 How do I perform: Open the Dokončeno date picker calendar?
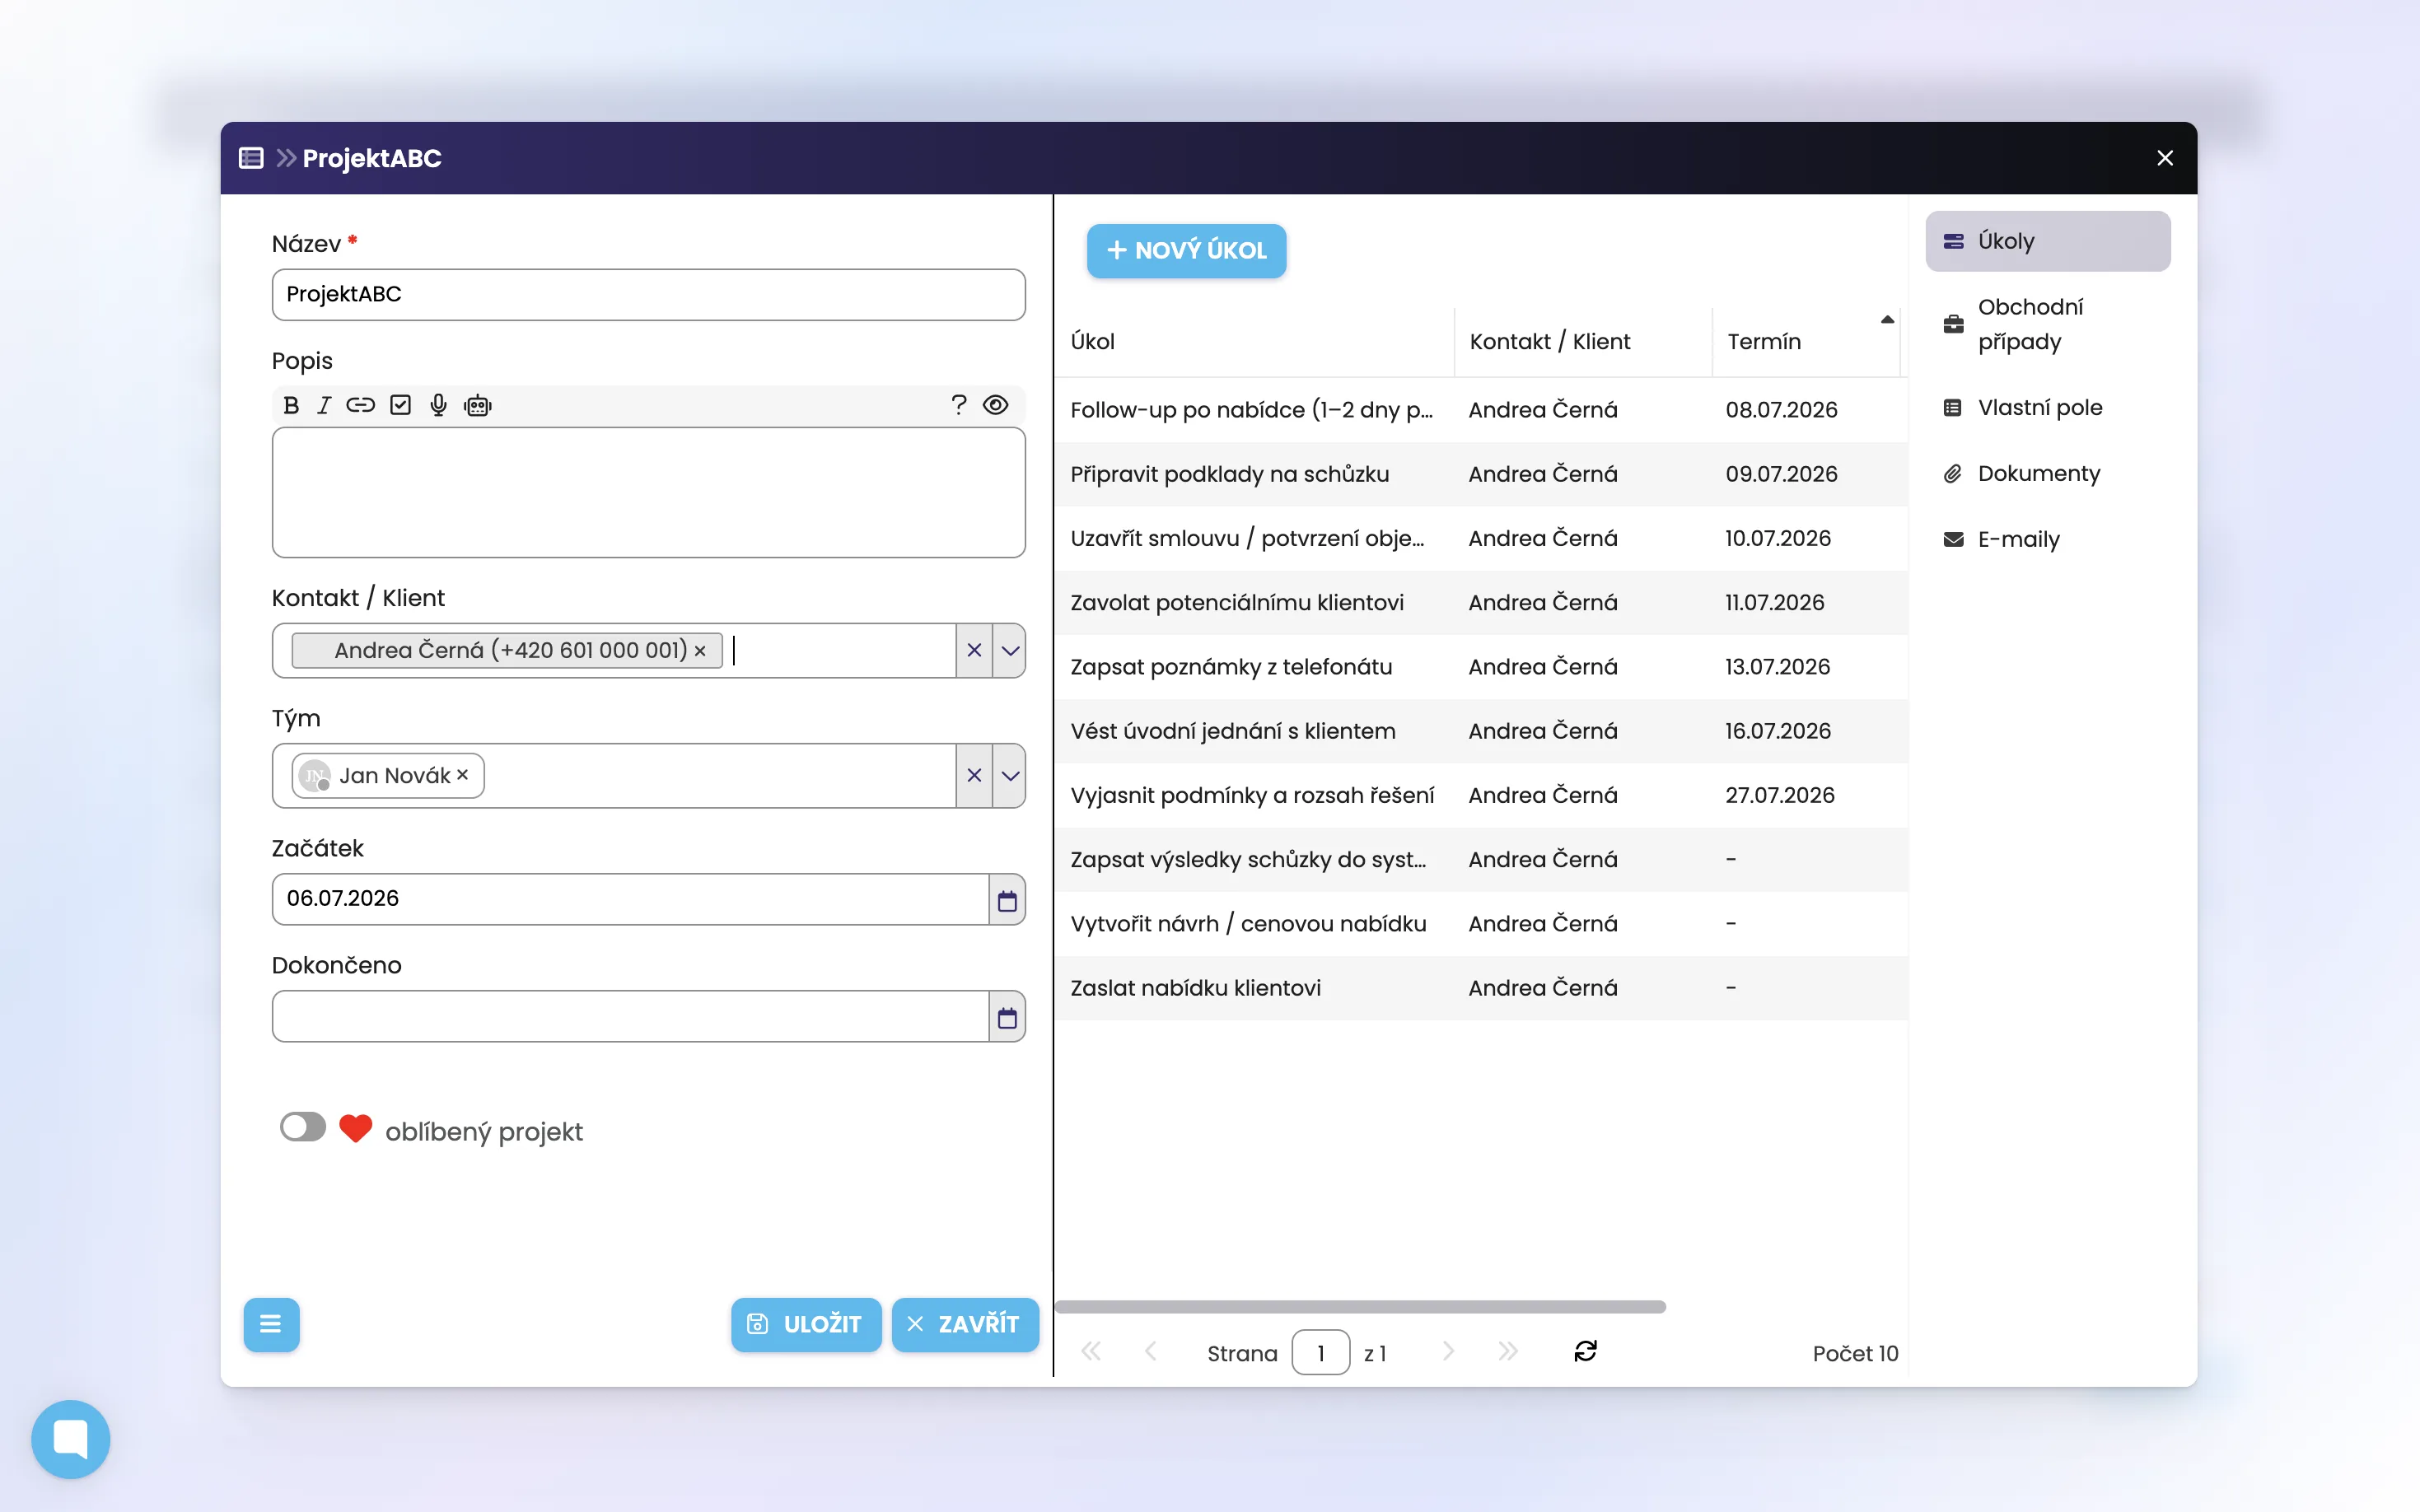pos(1007,1017)
